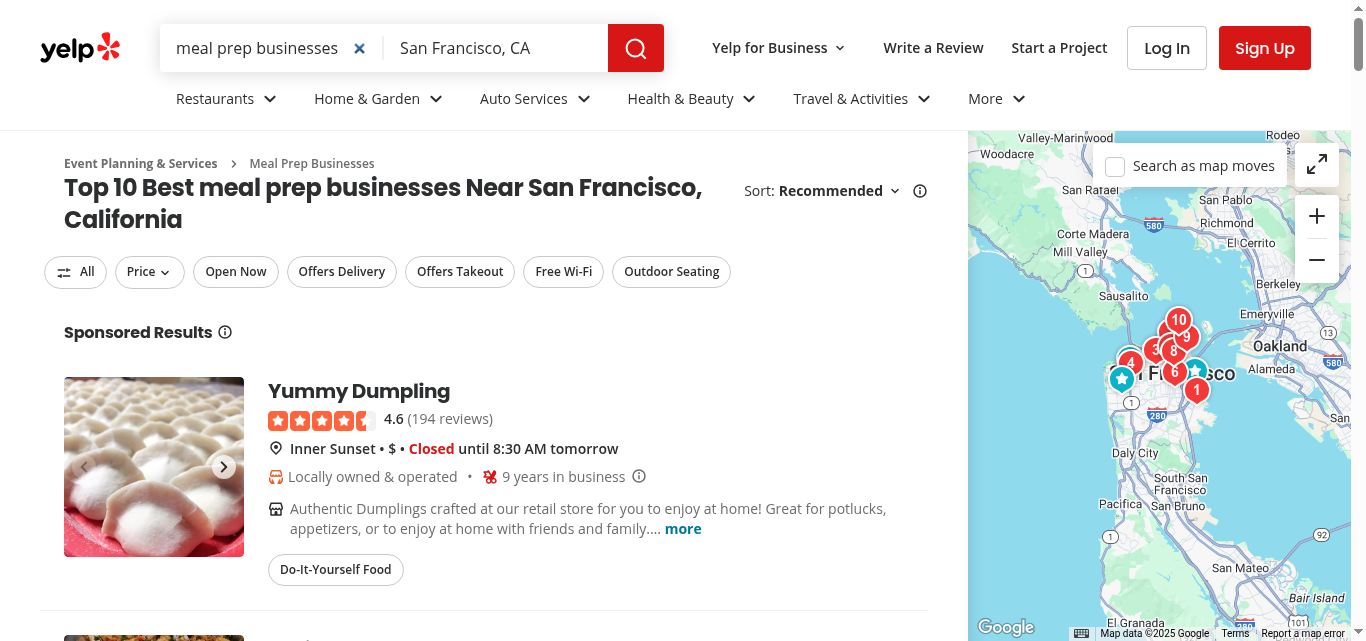Enable Search as map moves checkbox
This screenshot has height=641, width=1366.
point(1115,167)
